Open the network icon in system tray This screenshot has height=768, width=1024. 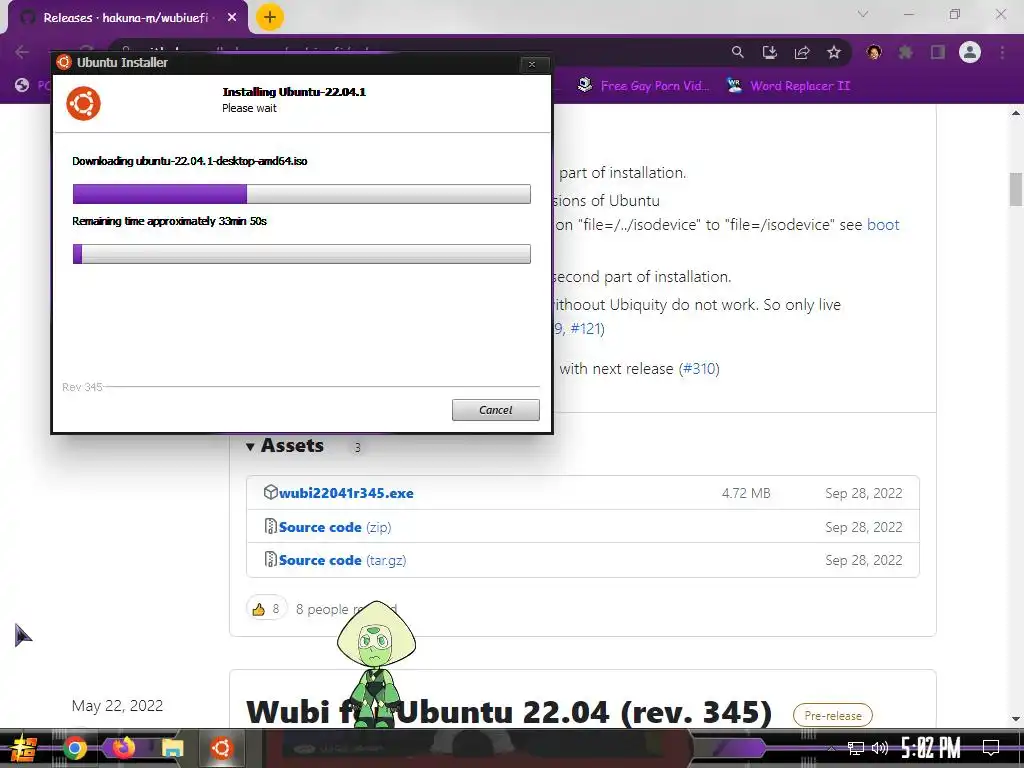[x=856, y=748]
